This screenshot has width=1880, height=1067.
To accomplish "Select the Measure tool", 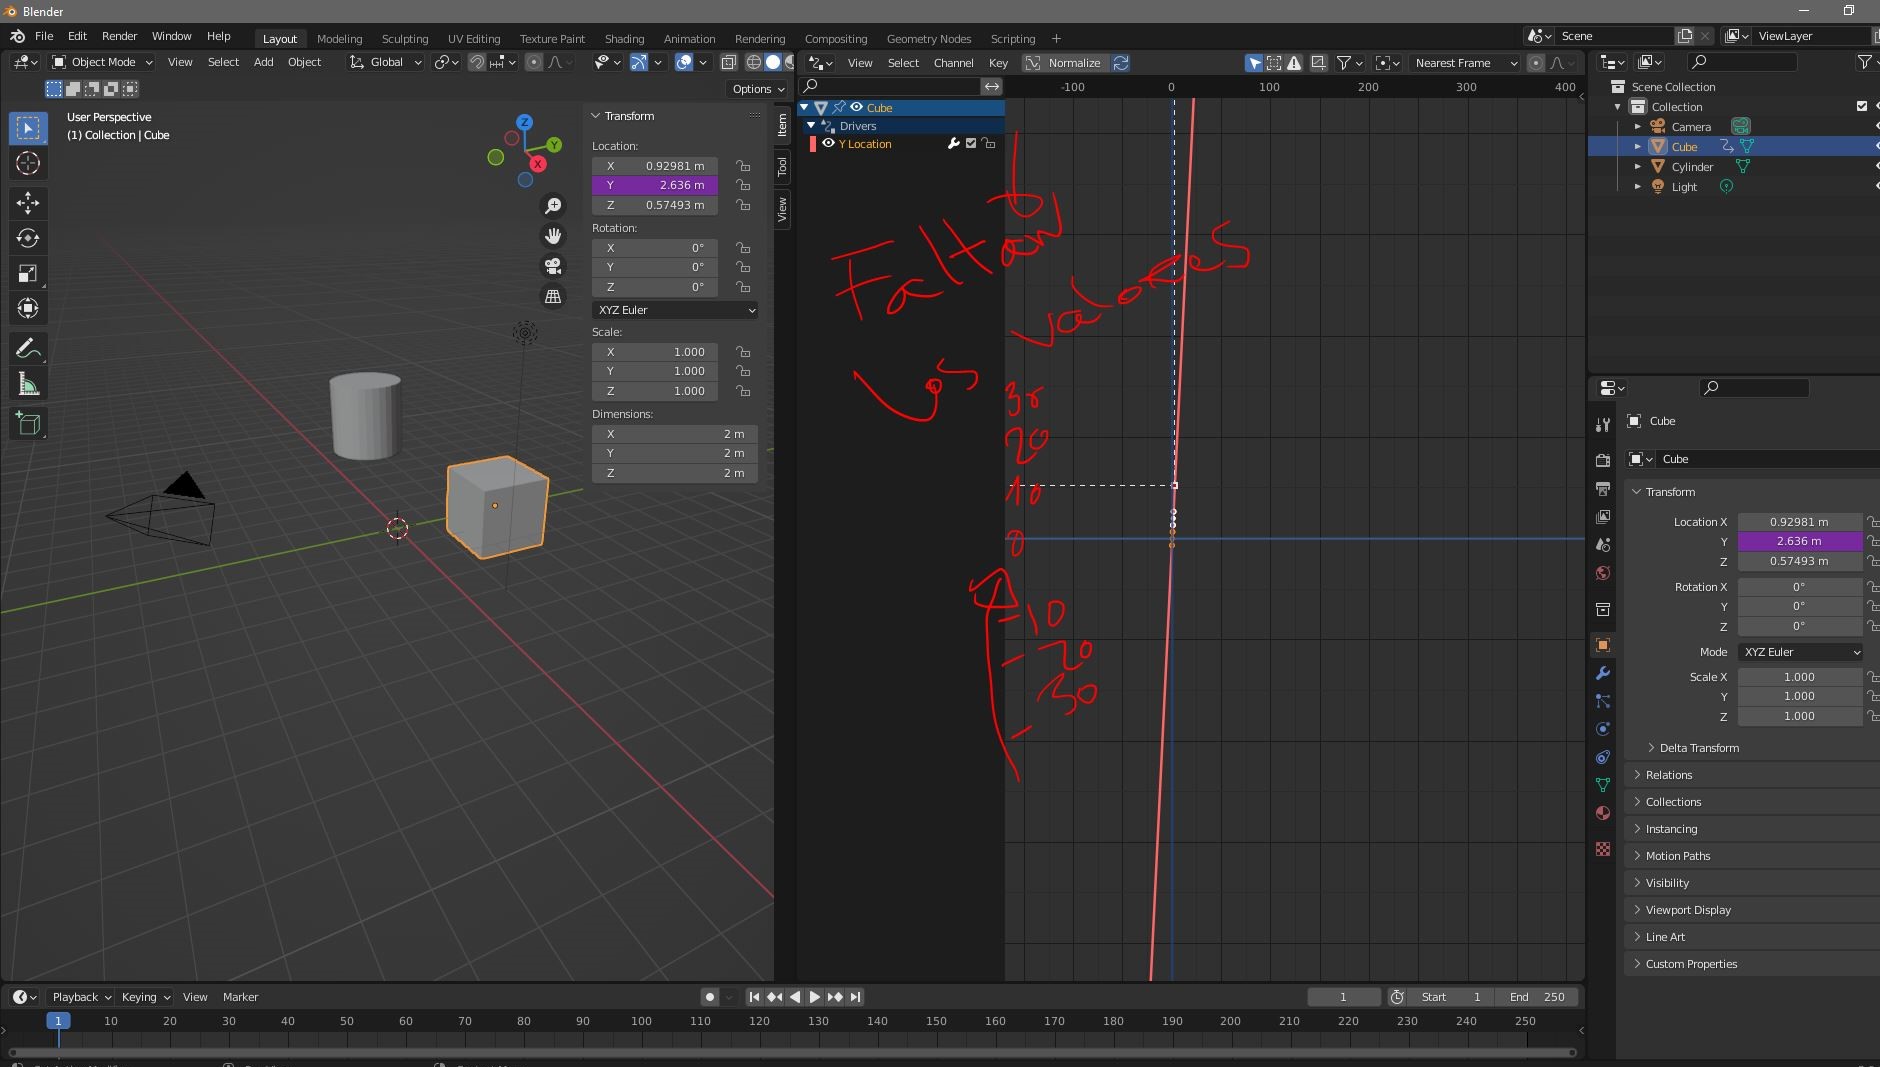I will click(x=28, y=385).
